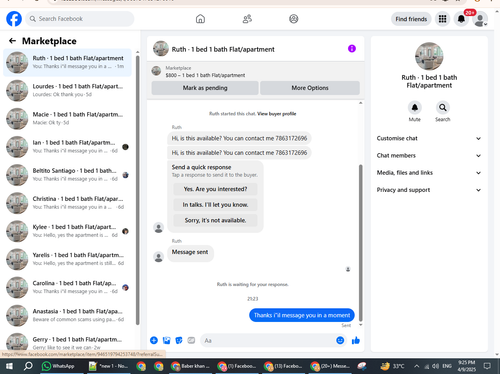
Task: Click the large listing photo in right panel
Action: [429, 56]
